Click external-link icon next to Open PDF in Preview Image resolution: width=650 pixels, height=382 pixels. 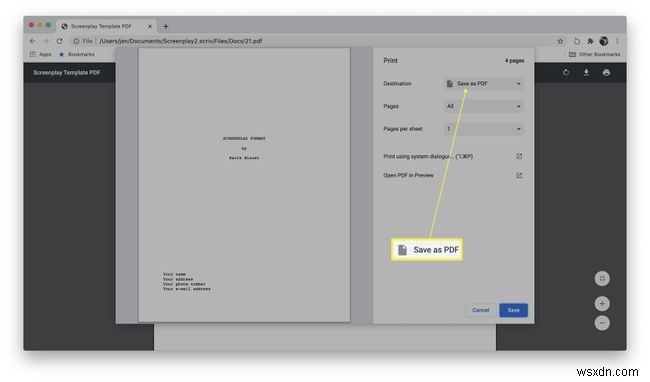(519, 175)
